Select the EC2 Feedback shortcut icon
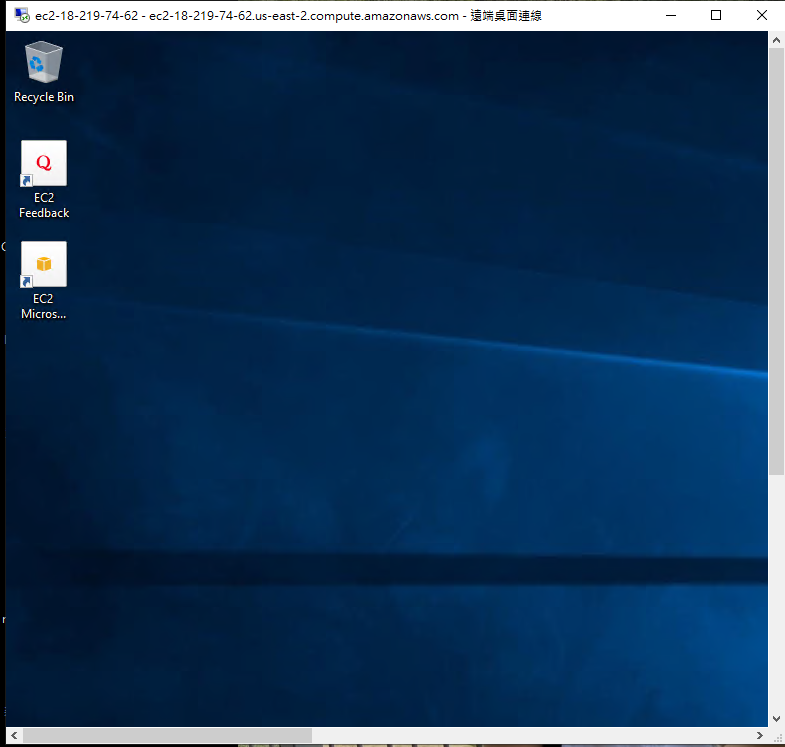The width and height of the screenshot is (785, 747). [44, 163]
